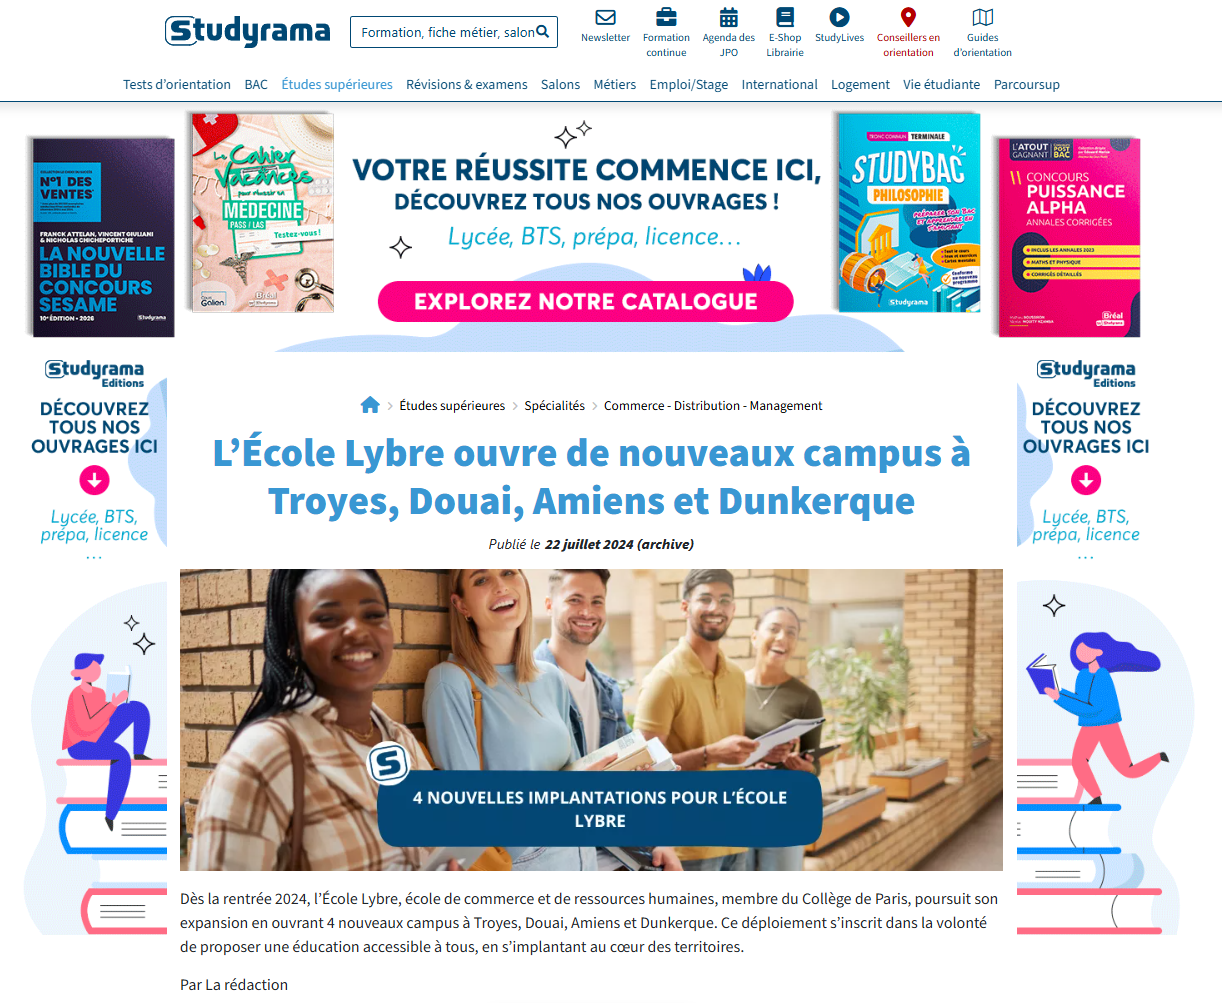Click the Newsletter envelope icon
This screenshot has width=1222, height=1003.
coord(605,17)
